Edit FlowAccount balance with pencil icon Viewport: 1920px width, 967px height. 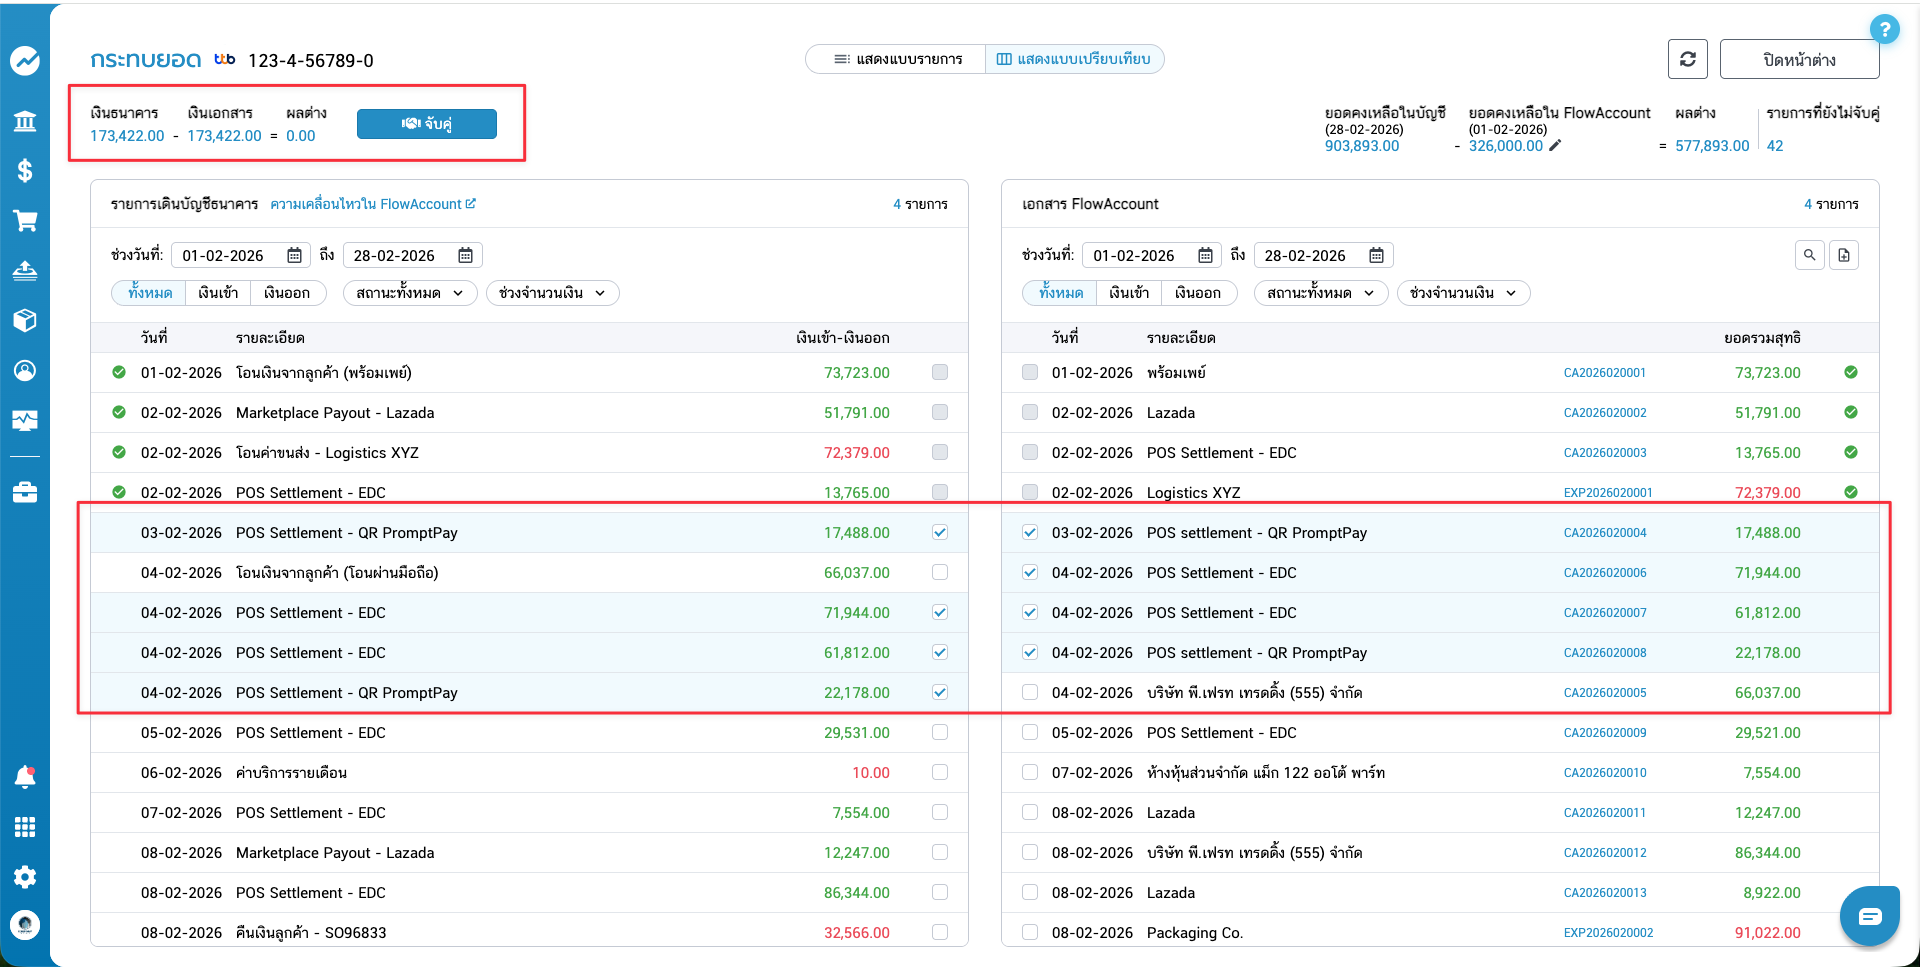coord(1555,146)
